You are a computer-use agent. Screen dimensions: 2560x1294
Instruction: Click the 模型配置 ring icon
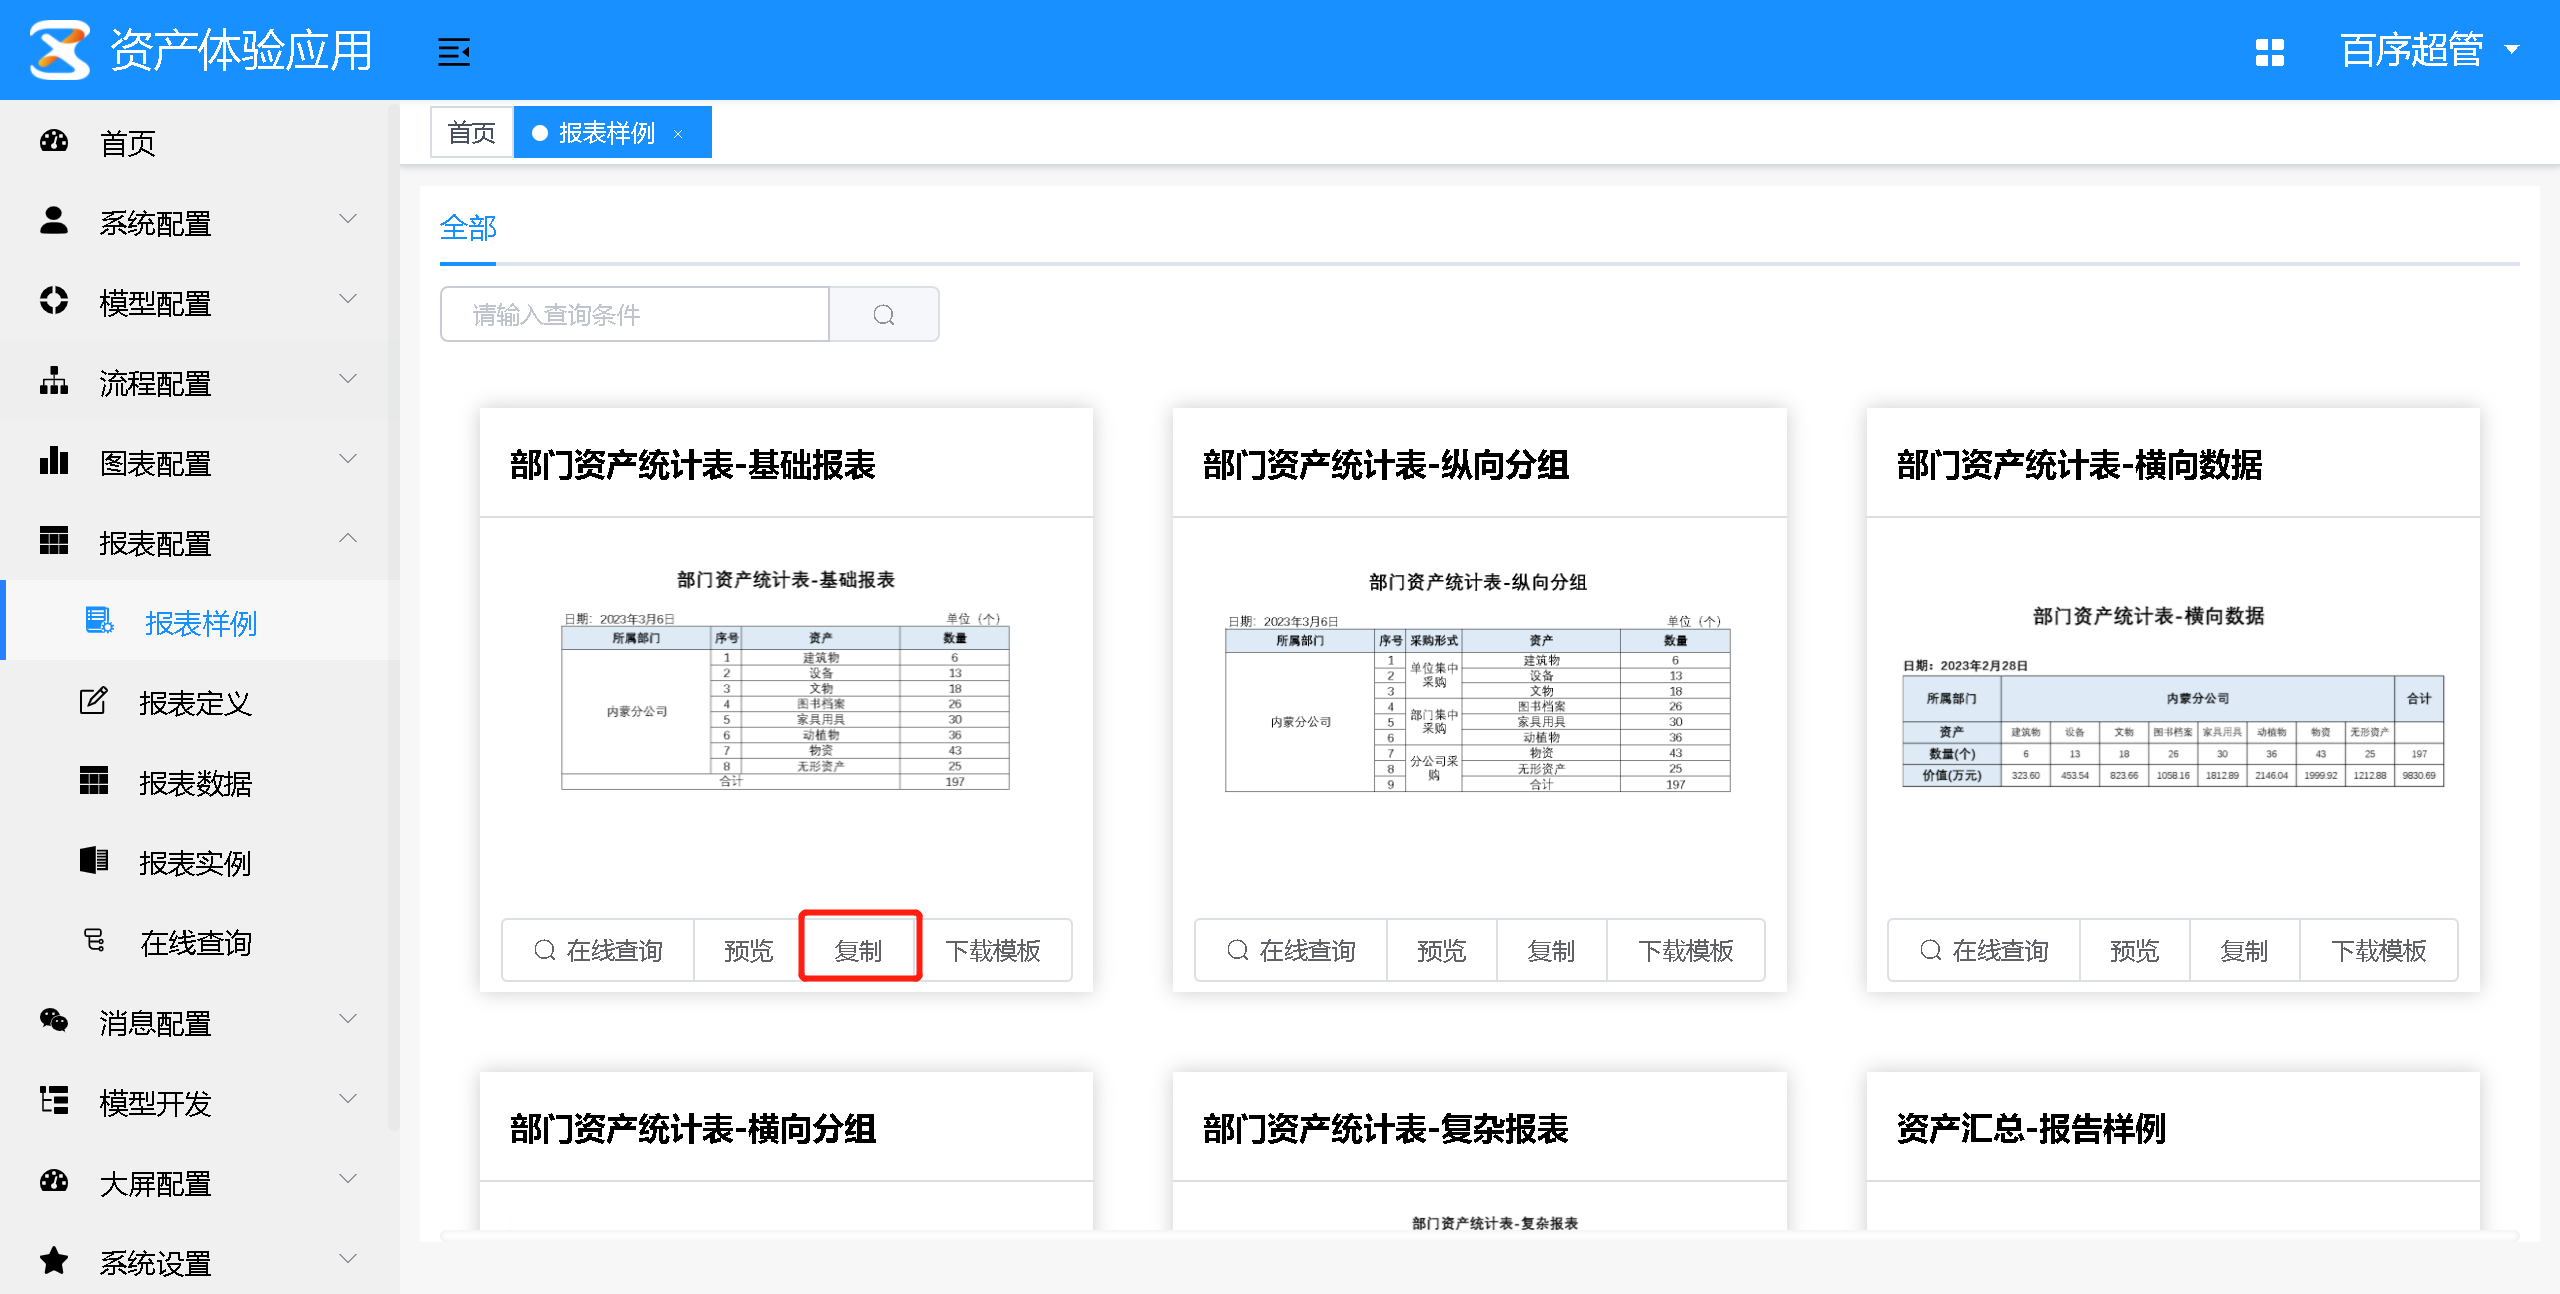[x=54, y=301]
